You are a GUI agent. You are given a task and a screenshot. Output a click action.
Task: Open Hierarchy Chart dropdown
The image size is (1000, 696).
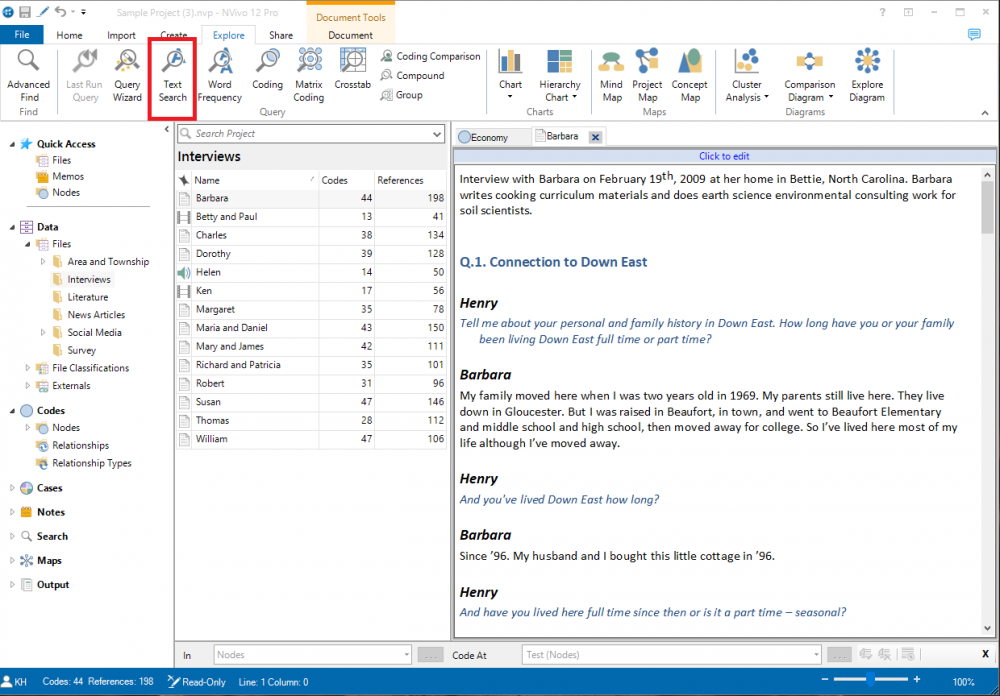[x=559, y=77]
